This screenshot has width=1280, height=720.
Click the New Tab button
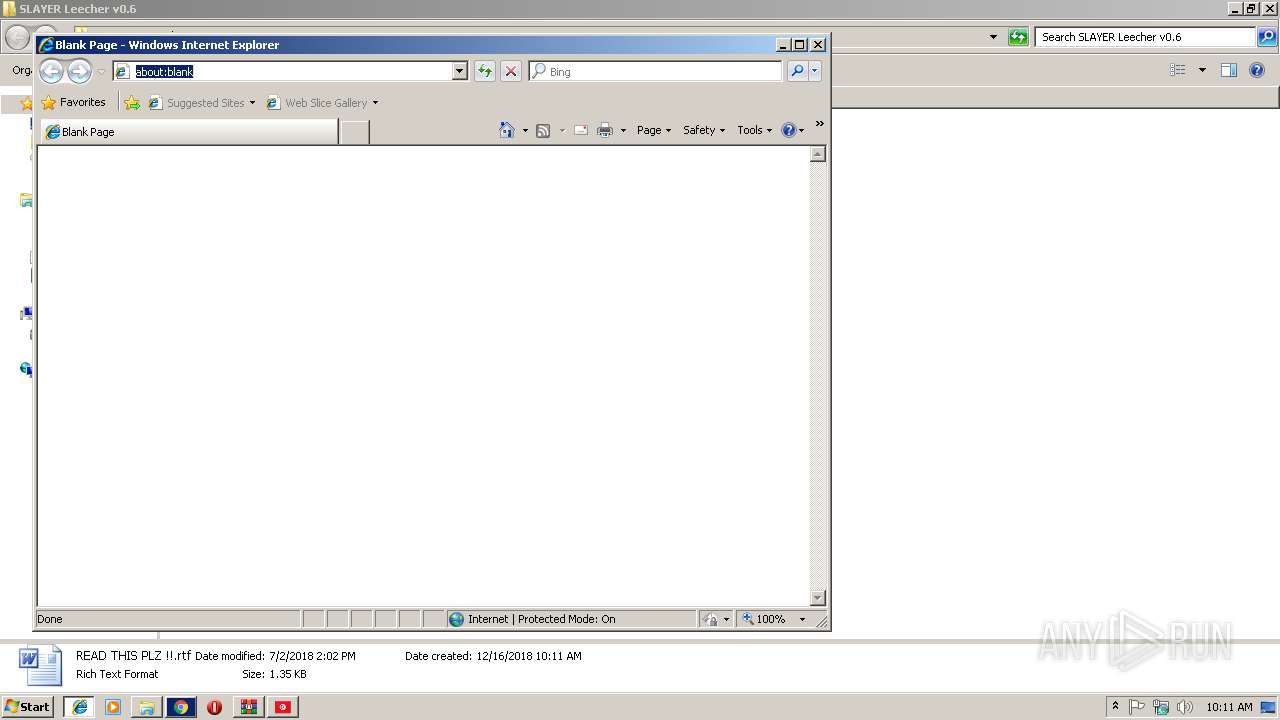point(355,132)
